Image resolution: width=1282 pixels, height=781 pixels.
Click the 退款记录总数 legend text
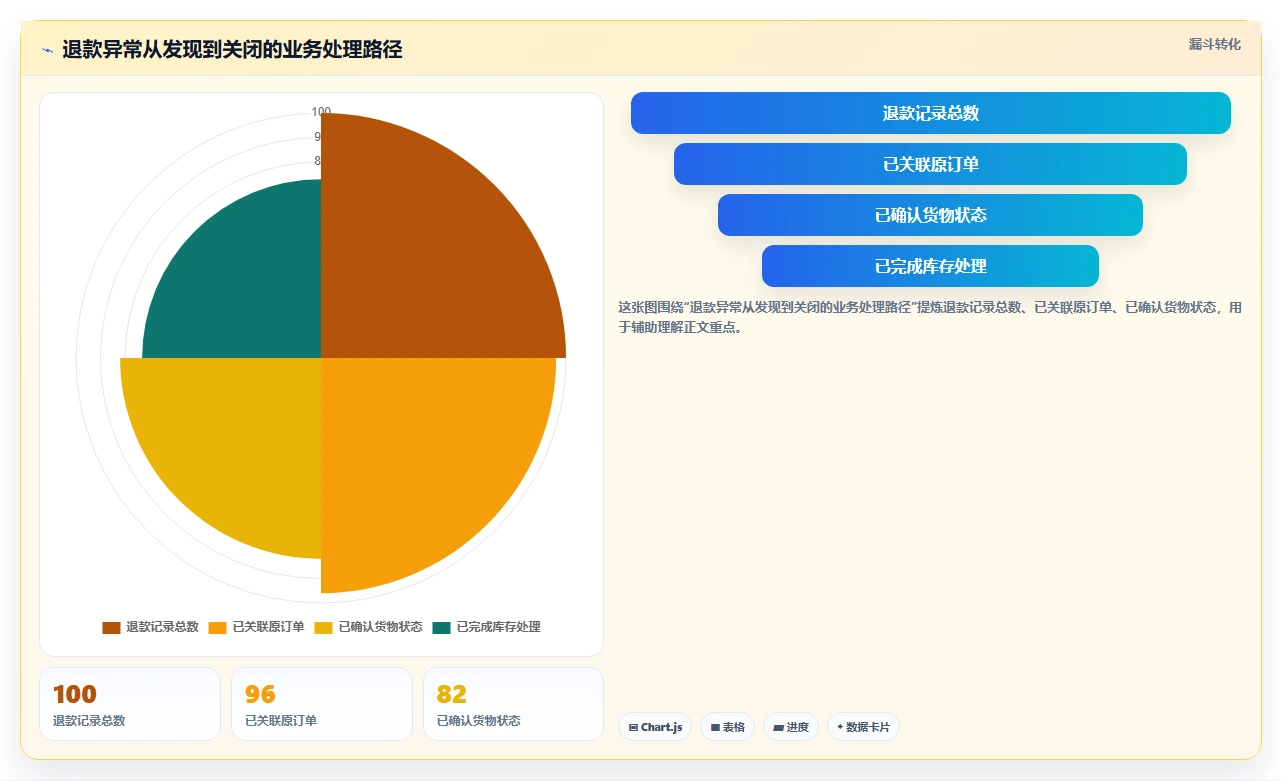[x=162, y=627]
